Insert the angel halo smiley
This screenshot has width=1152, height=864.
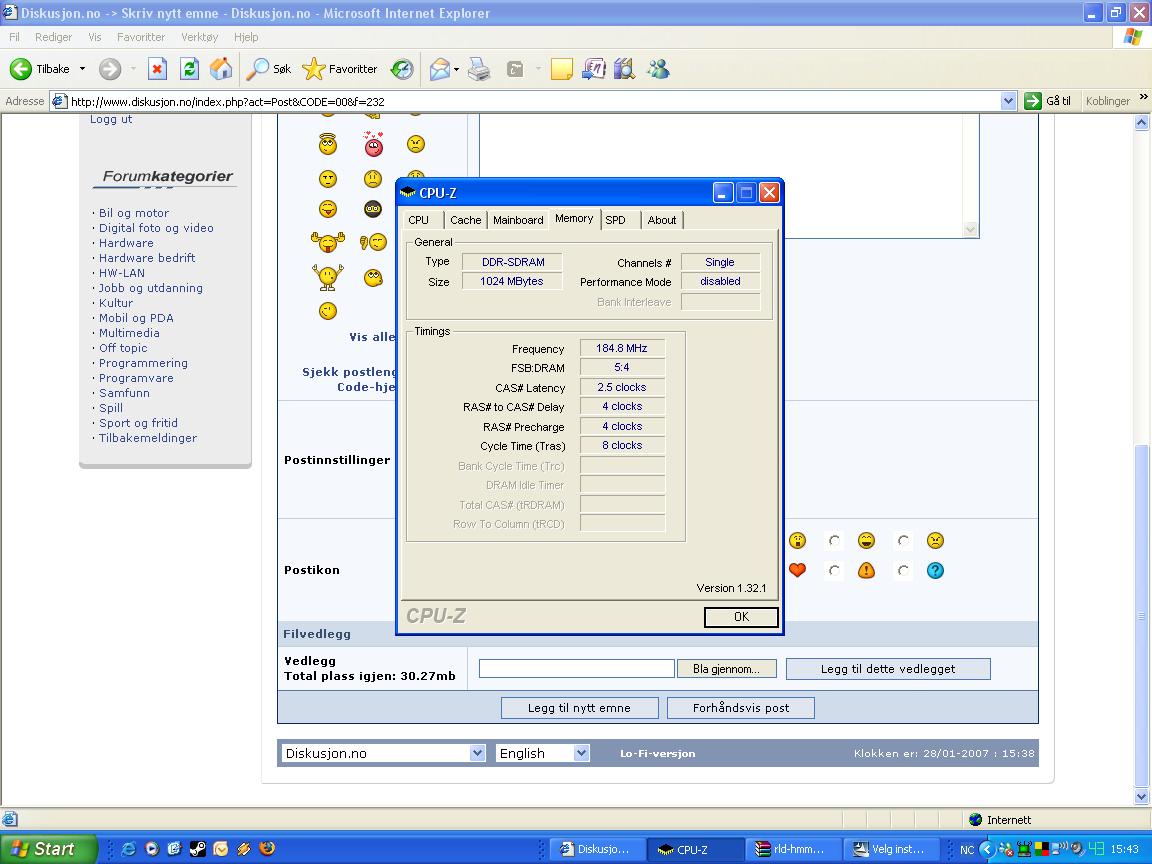(328, 144)
